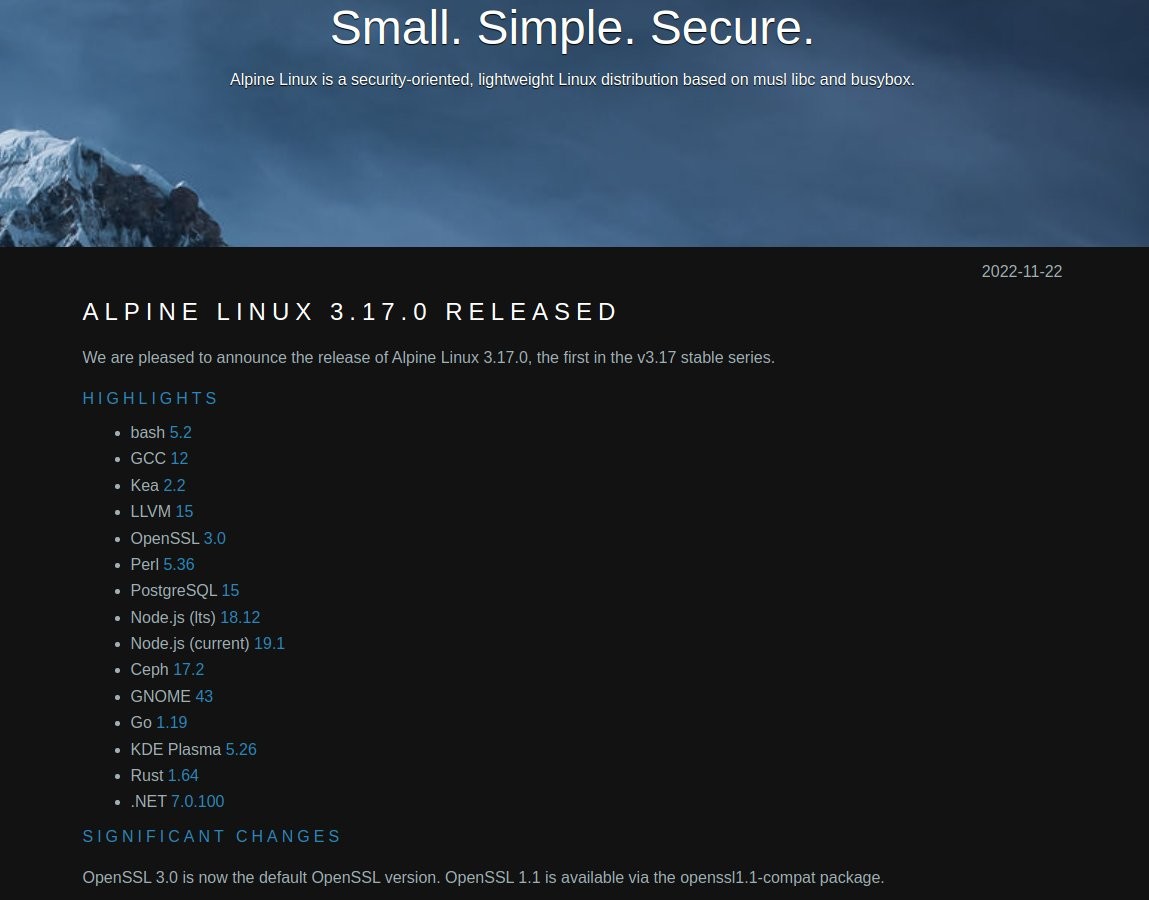Viewport: 1149px width, 900px height.
Task: Open the Node.js lts 18.12 link
Action: point(240,617)
